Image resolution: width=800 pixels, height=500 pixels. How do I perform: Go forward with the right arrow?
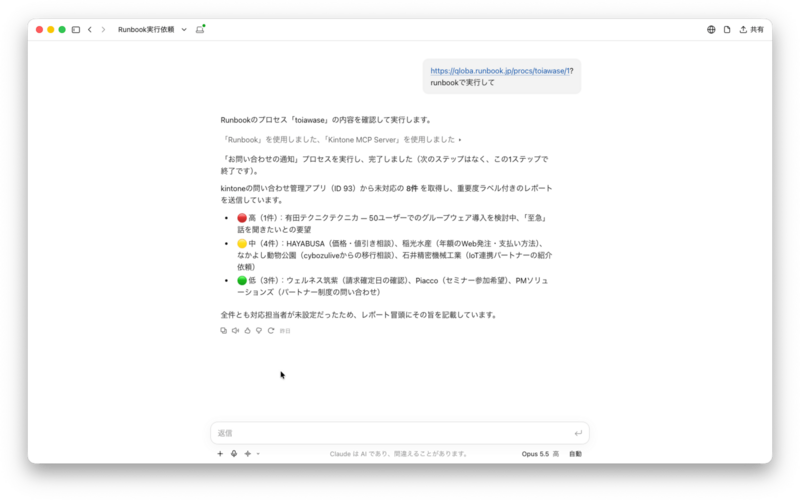[x=103, y=30]
